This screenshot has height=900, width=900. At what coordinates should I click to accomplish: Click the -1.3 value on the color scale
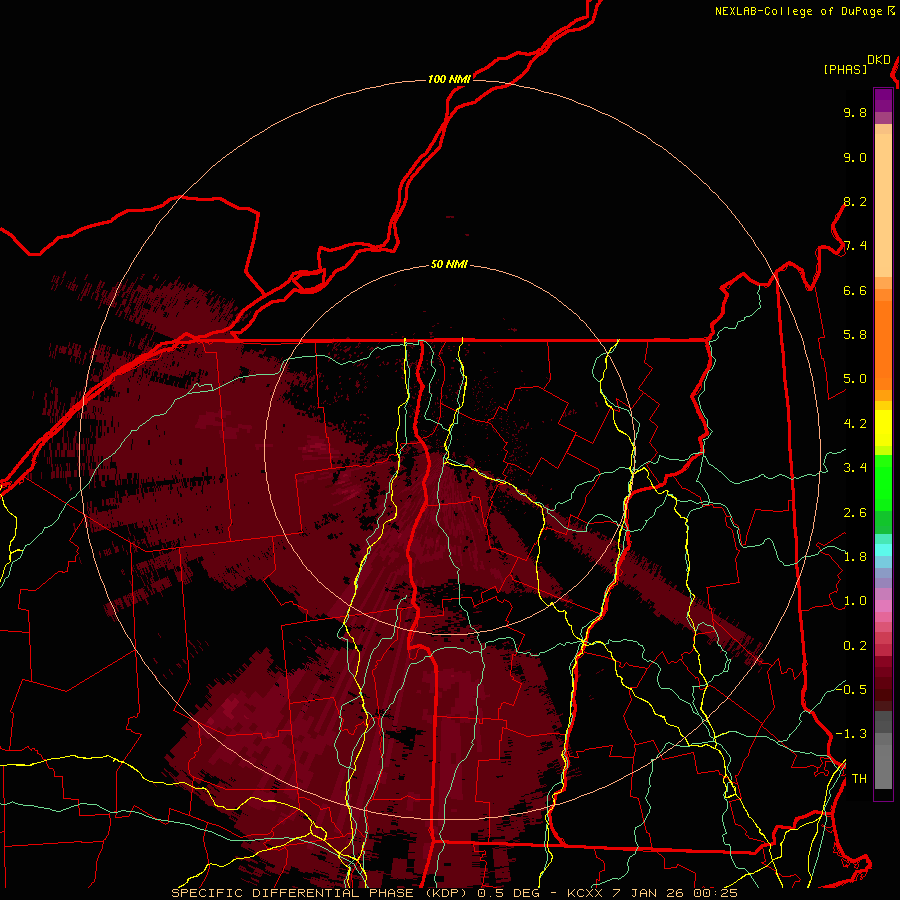tap(851, 734)
